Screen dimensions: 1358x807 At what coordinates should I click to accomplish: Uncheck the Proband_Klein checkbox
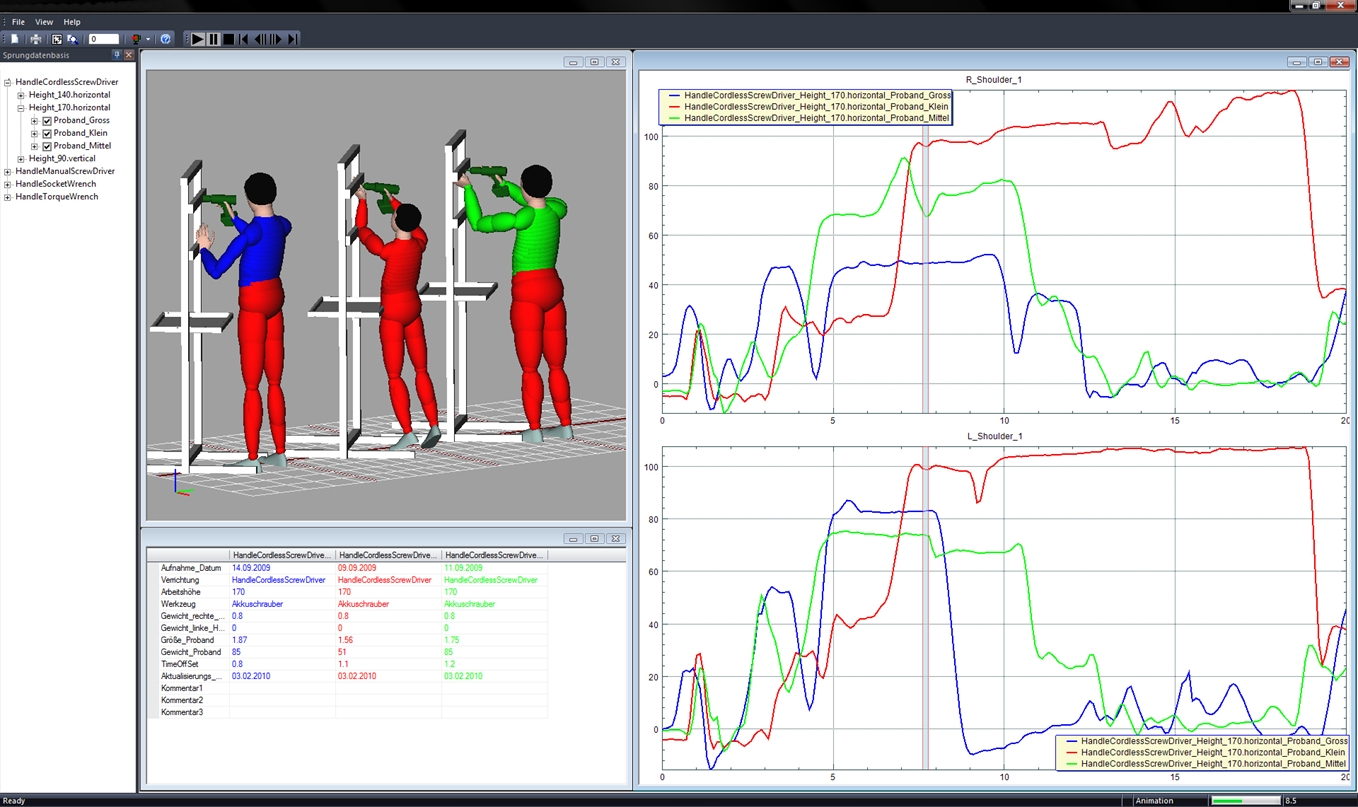click(47, 133)
